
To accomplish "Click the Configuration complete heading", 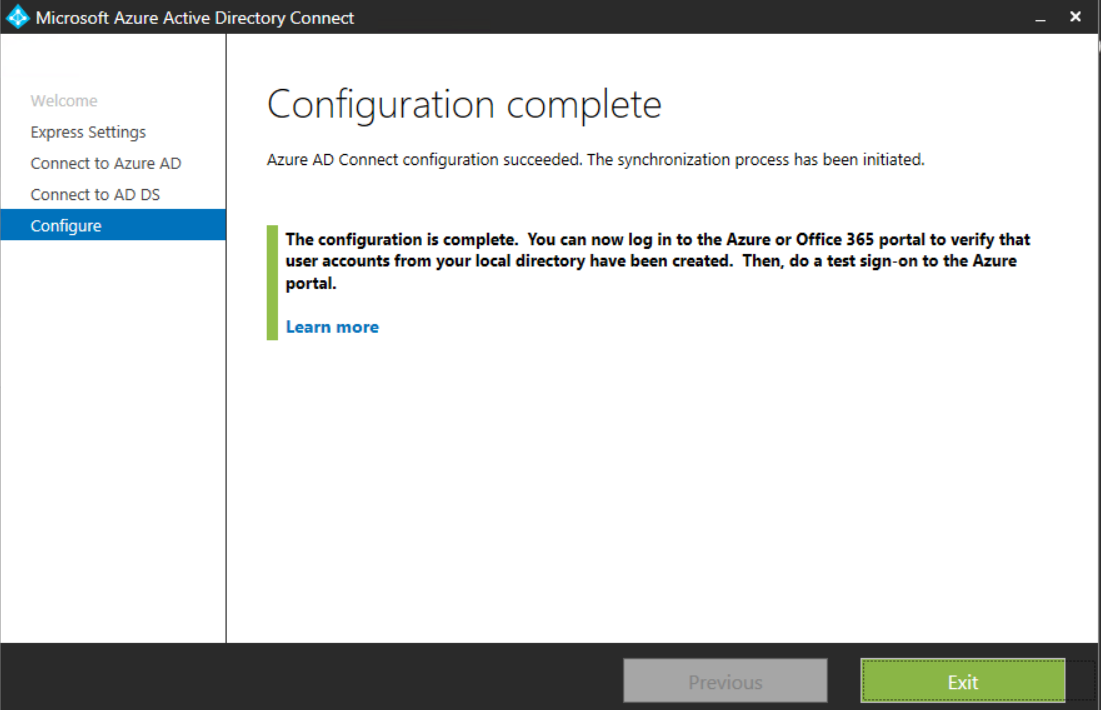I will pyautogui.click(x=463, y=104).
